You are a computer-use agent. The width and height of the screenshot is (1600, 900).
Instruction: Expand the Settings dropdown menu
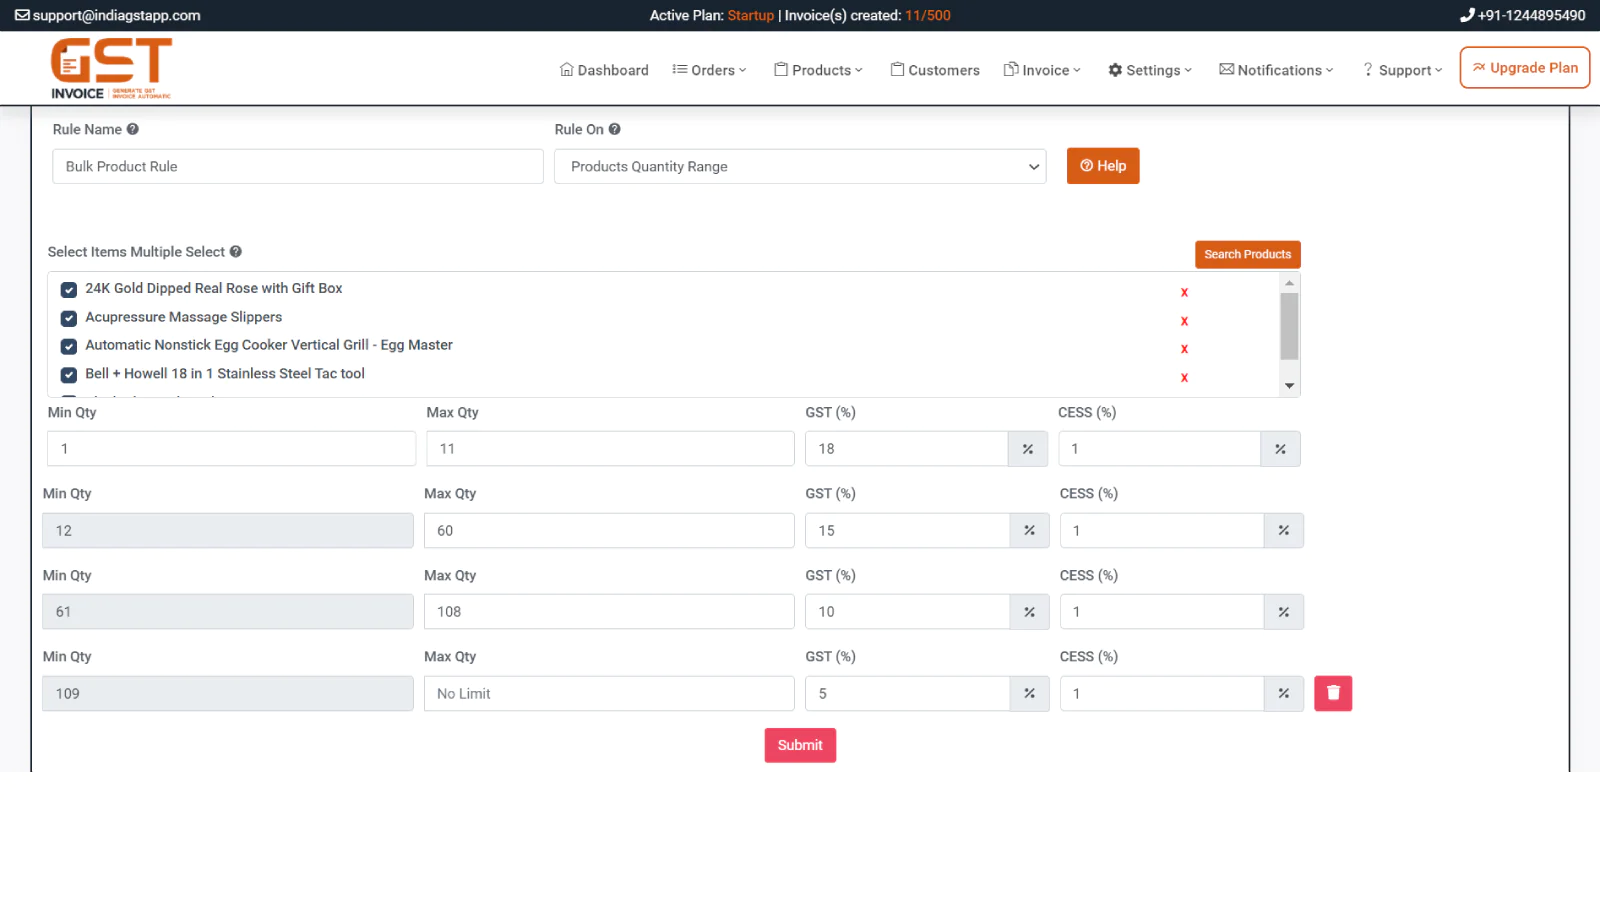pyautogui.click(x=1150, y=70)
